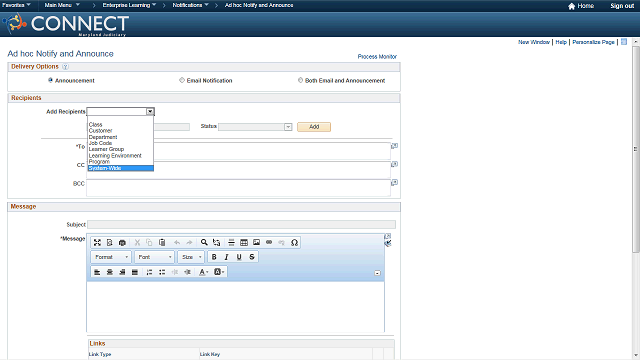Viewport: 640px width, 360px height.
Task: Open Notifications breadcrumb menu
Action: click(x=190, y=5)
